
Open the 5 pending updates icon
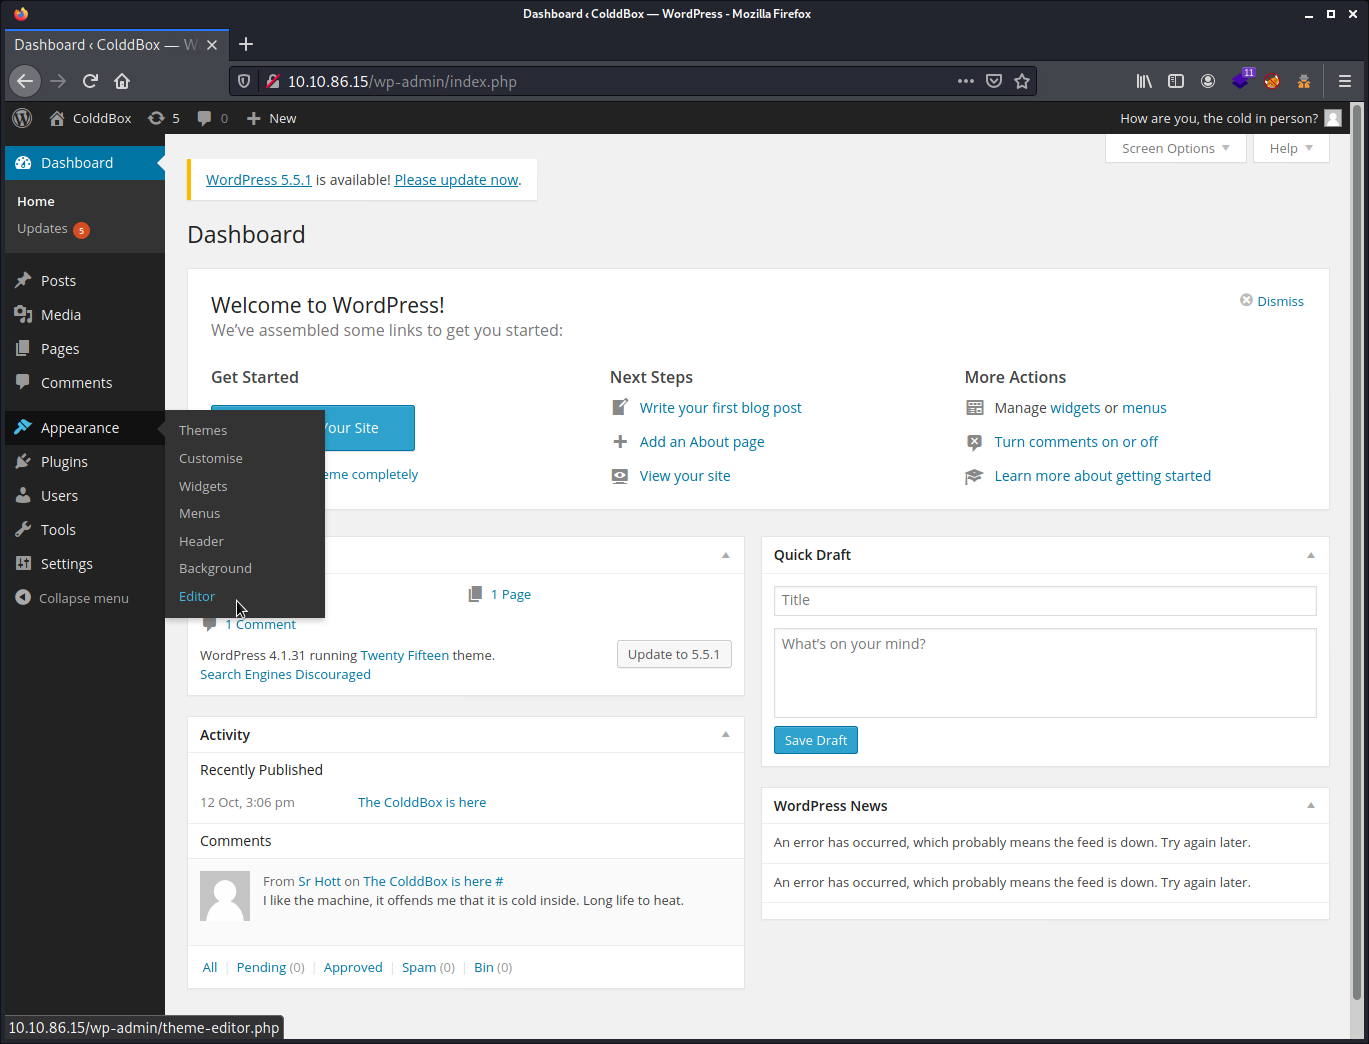[164, 118]
